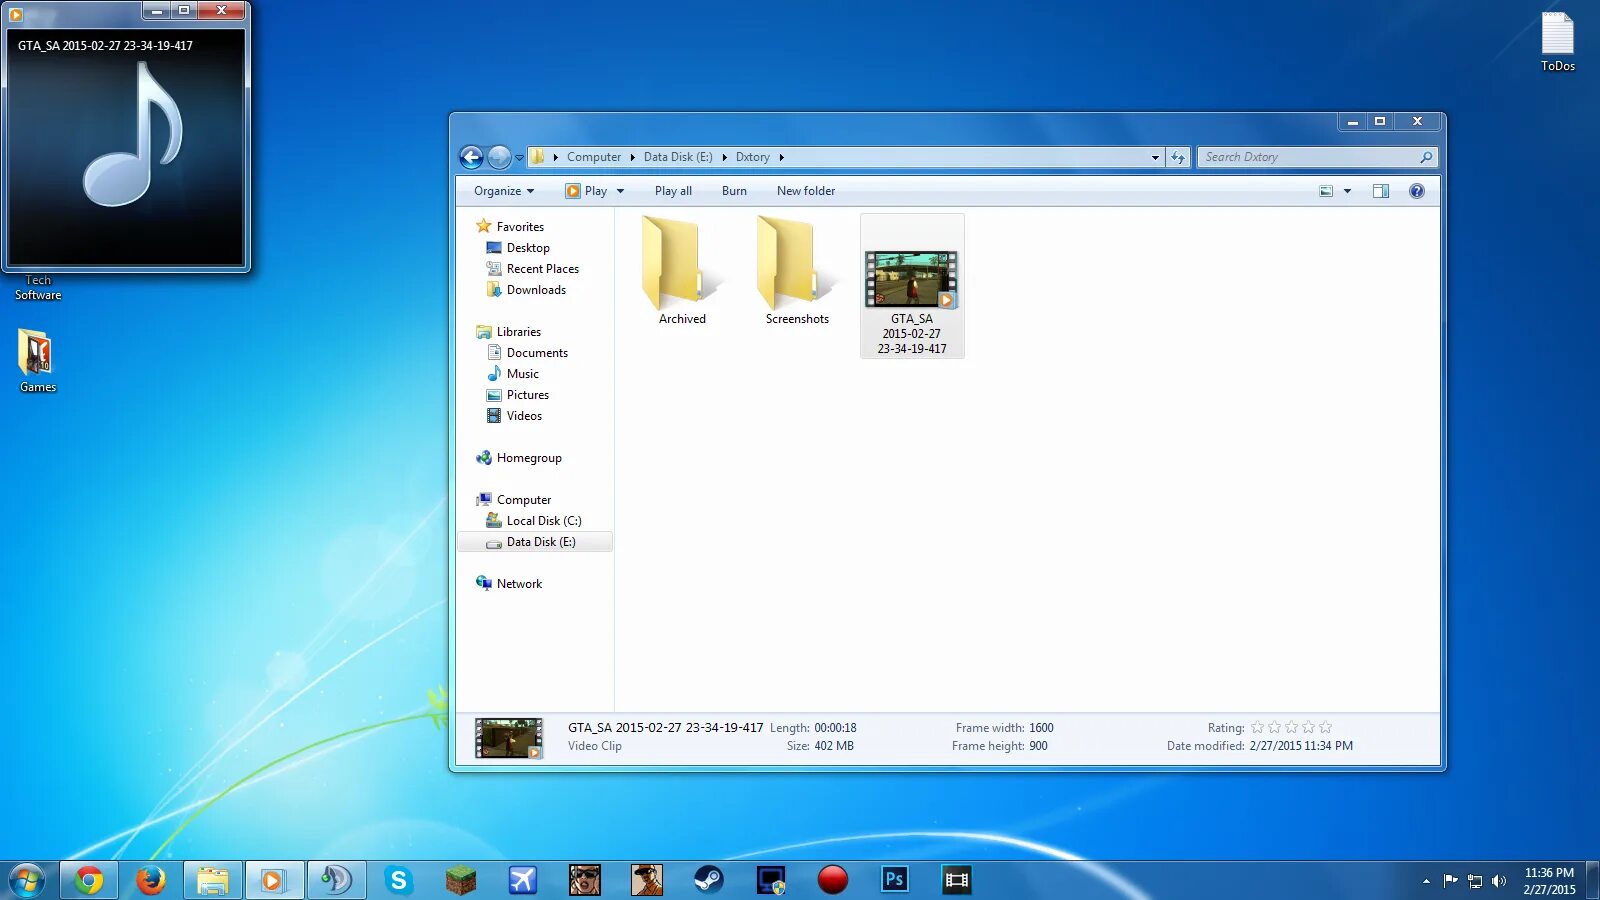Change the view with the views icon
This screenshot has width=1600, height=900.
click(x=1326, y=191)
